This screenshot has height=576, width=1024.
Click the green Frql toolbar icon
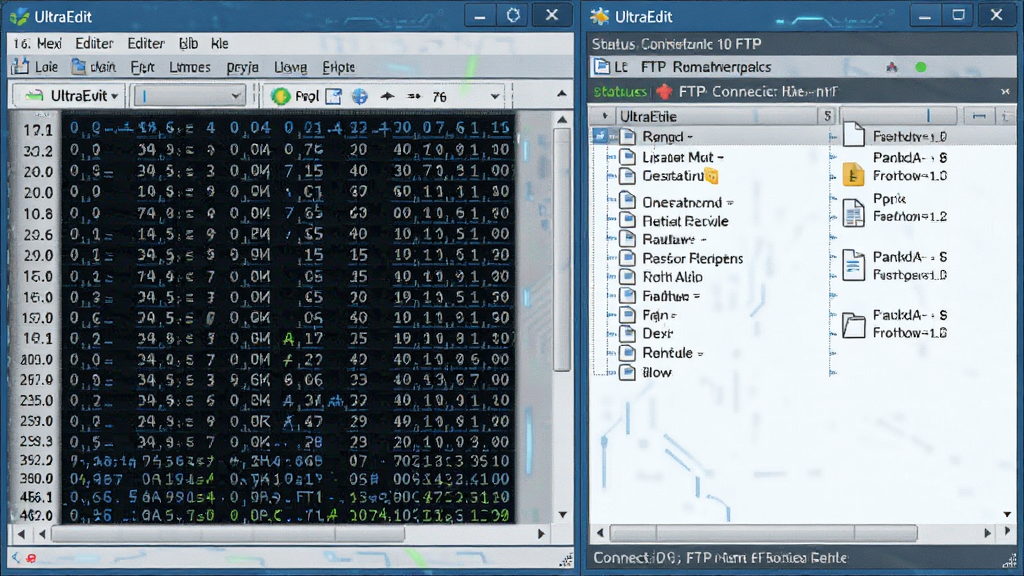[281, 96]
